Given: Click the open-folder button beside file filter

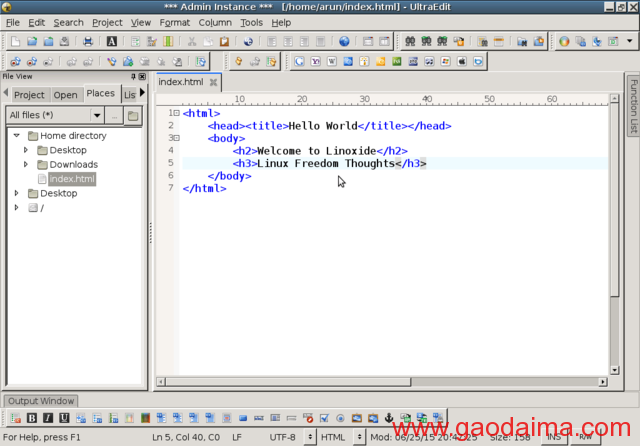Looking at the screenshot, I should (x=133, y=116).
